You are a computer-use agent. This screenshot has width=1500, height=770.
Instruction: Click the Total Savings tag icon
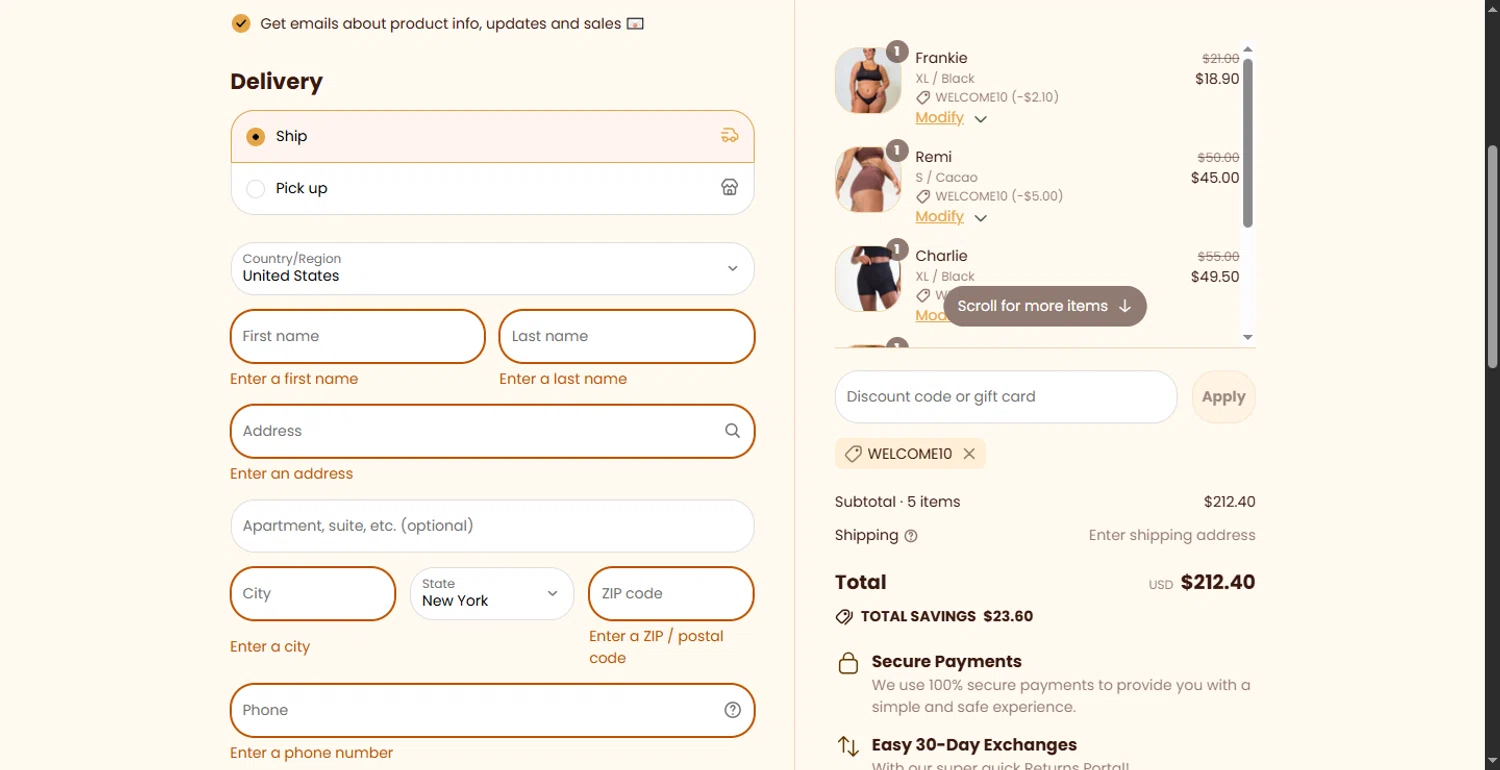pos(844,617)
